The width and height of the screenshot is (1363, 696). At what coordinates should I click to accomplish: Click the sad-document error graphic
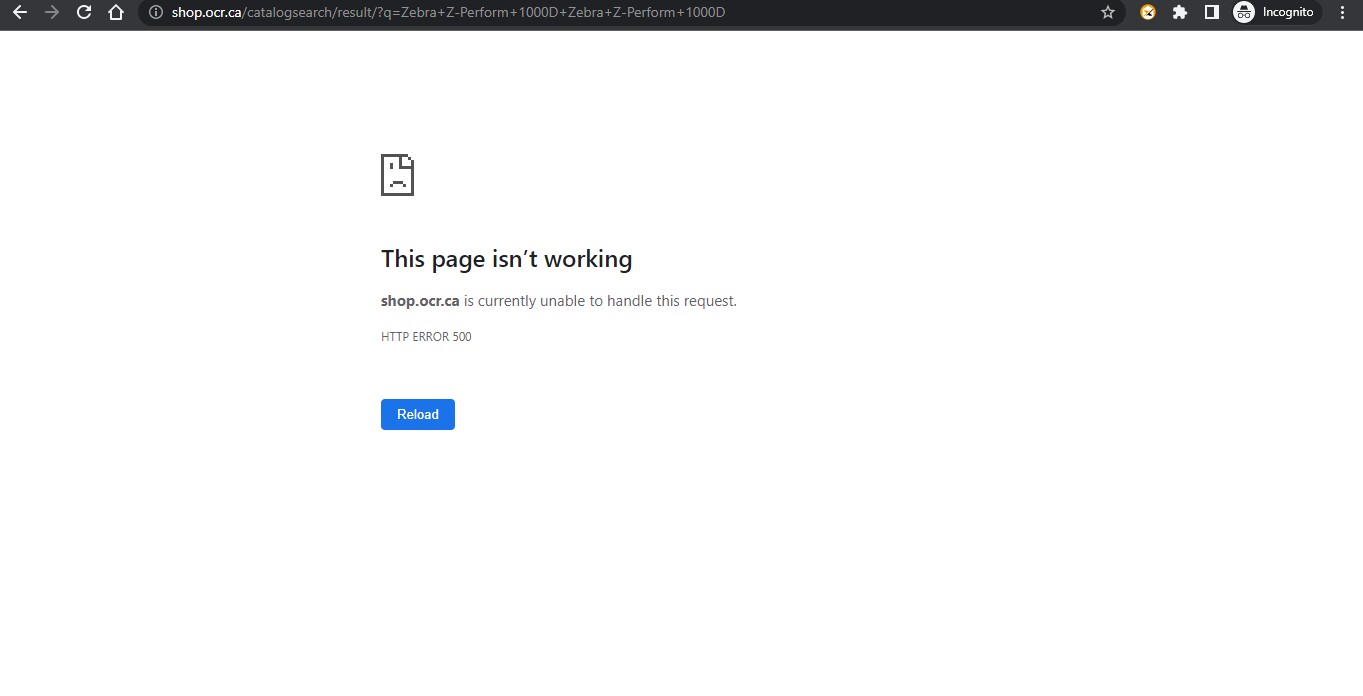(397, 174)
